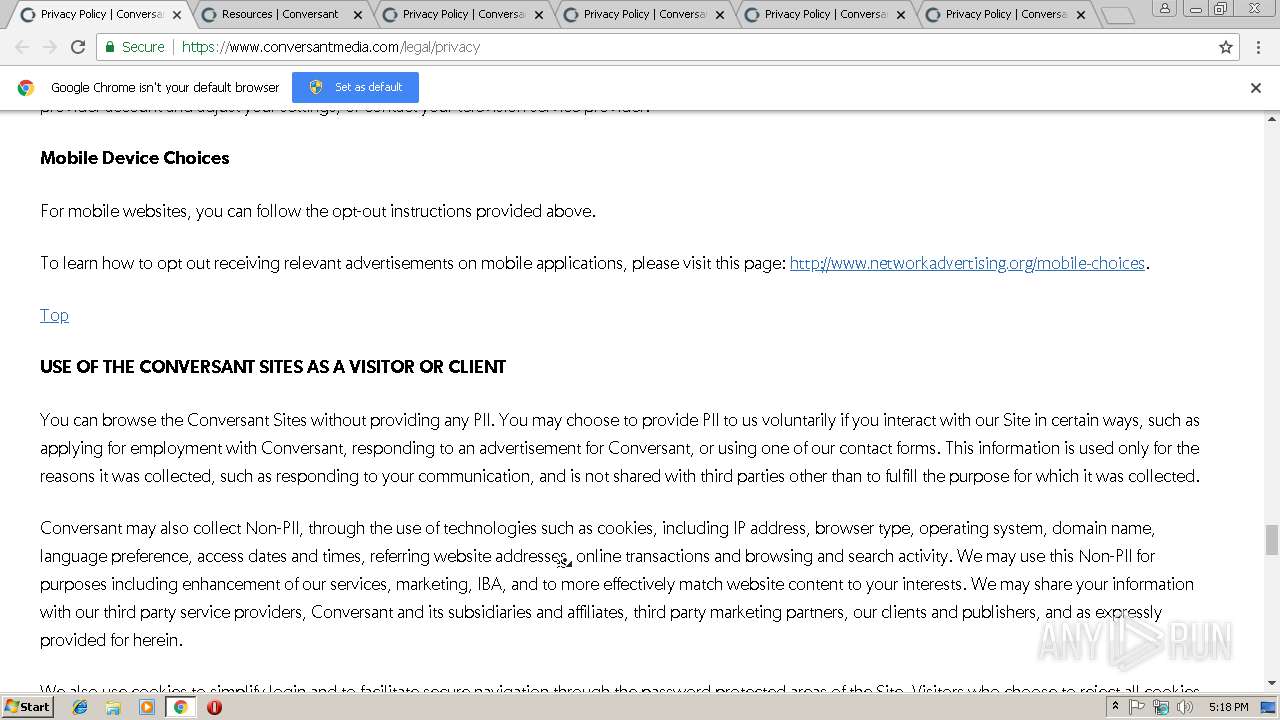Bookmark this page with the star
Viewport: 1280px width, 720px height.
[x=1226, y=47]
